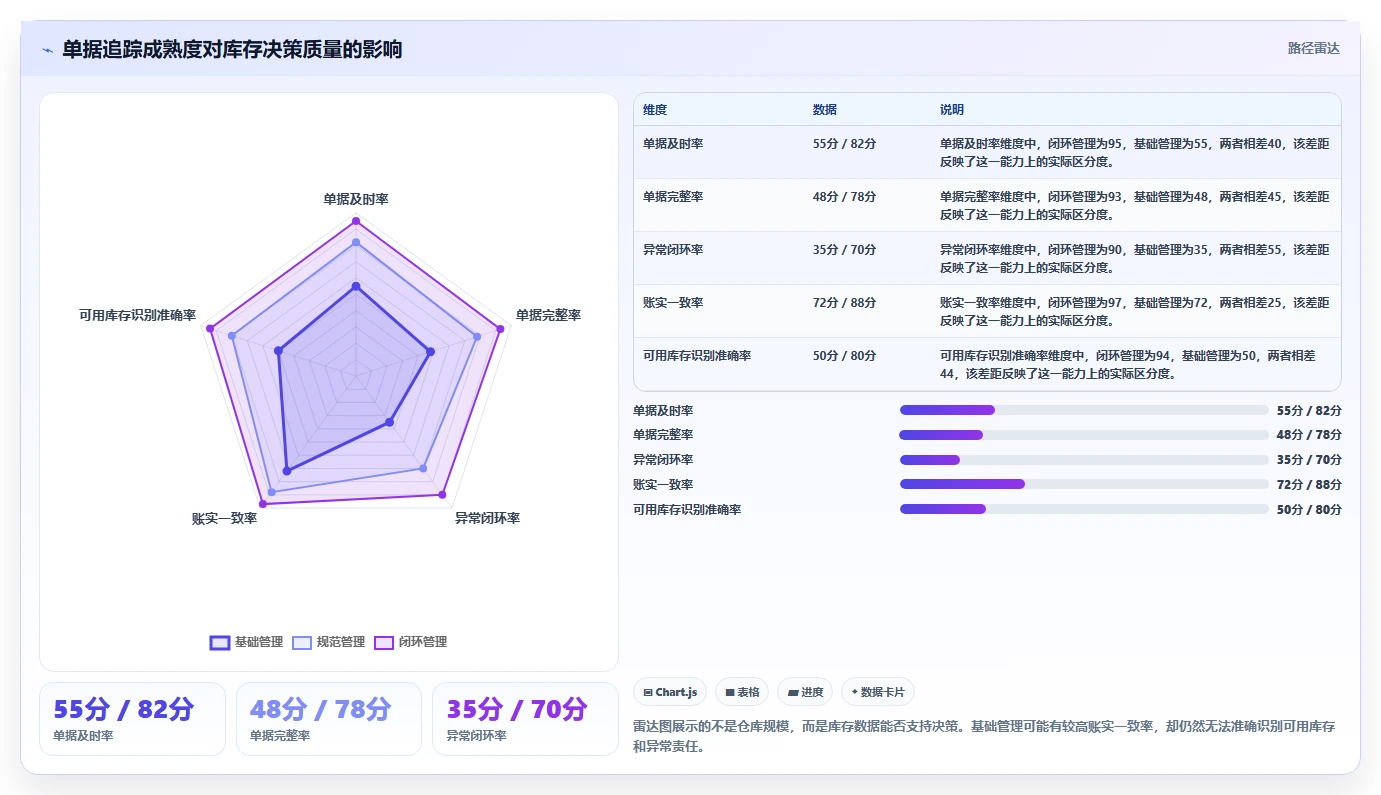Toggle the 规范管理 legend series
1381x795 pixels.
[x=329, y=642]
